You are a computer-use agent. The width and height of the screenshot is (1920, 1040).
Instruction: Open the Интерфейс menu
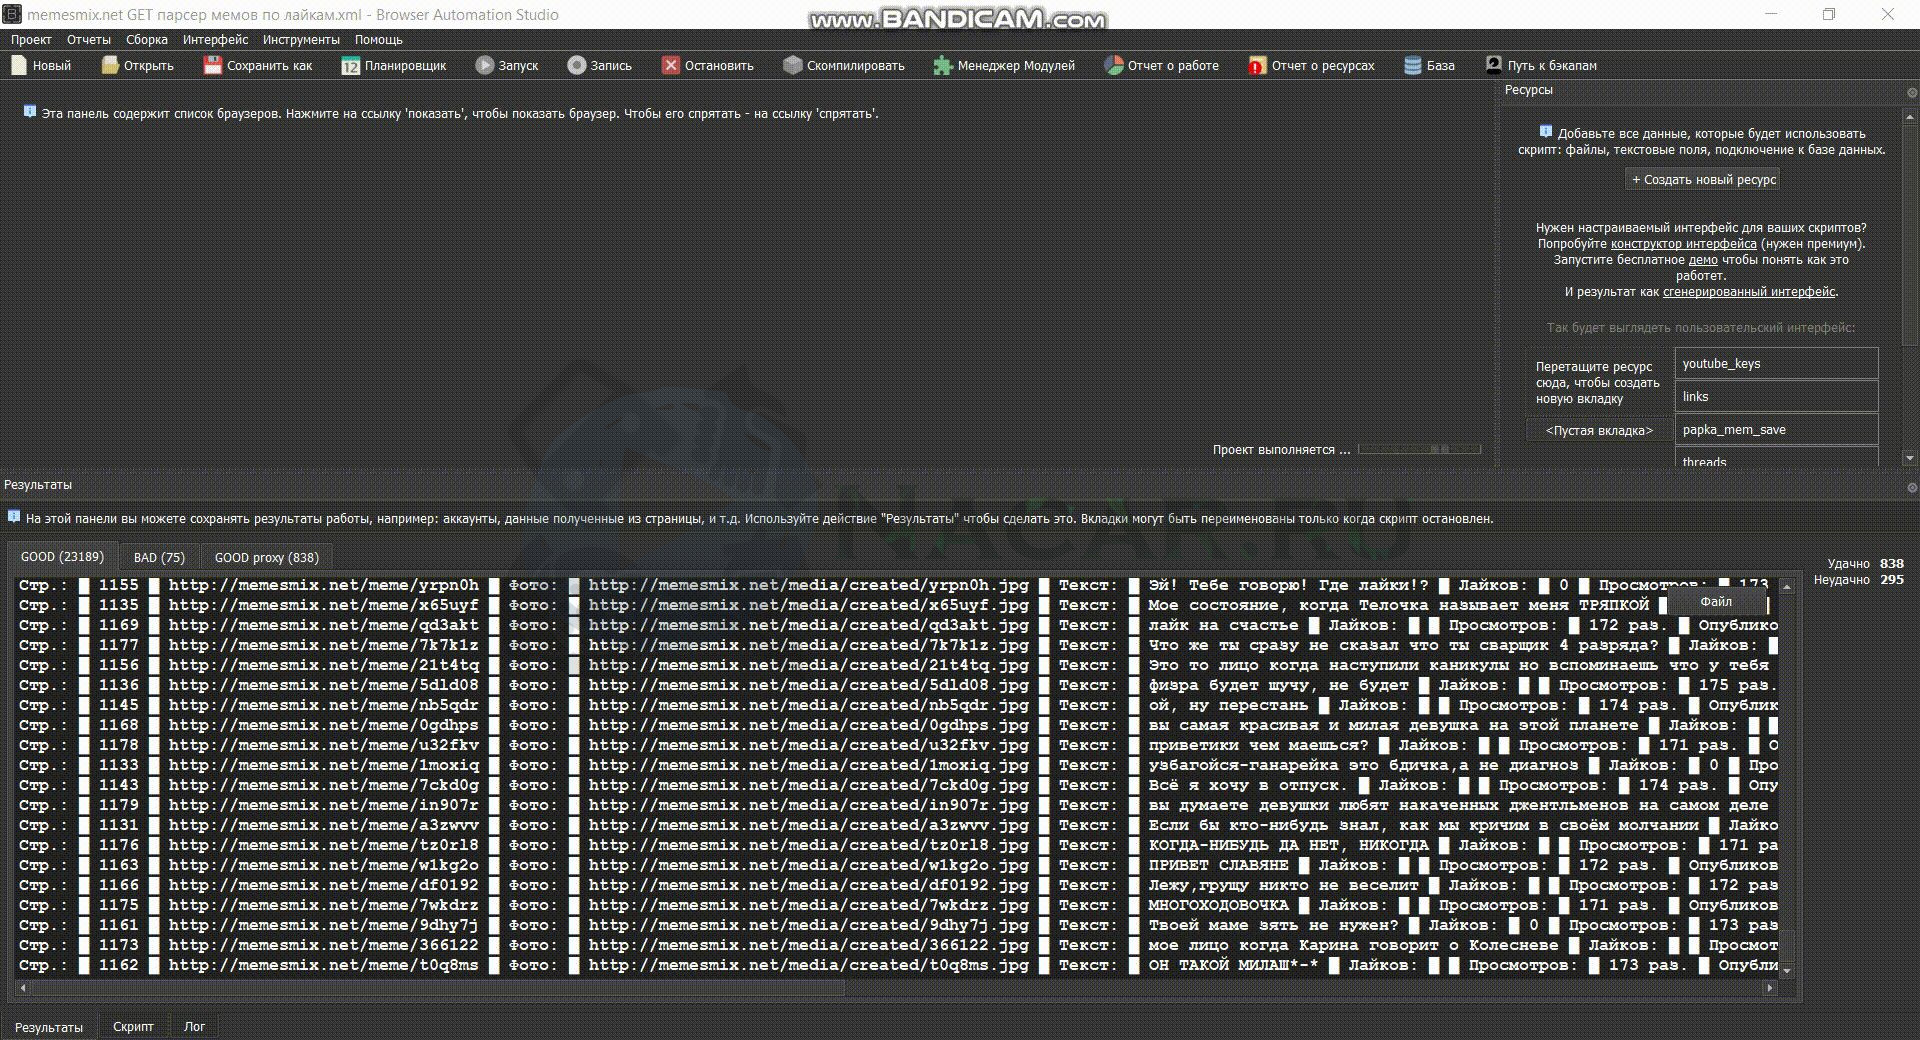(216, 40)
